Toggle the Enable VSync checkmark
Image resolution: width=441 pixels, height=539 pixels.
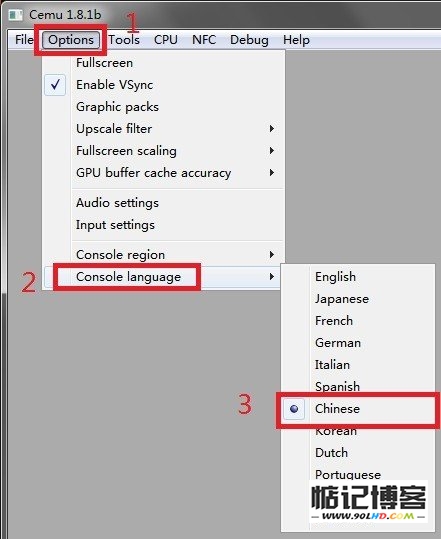[x=55, y=85]
